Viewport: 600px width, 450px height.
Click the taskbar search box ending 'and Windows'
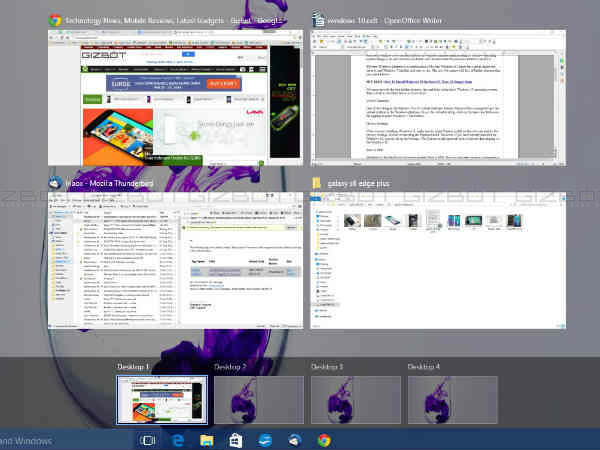coord(65,440)
